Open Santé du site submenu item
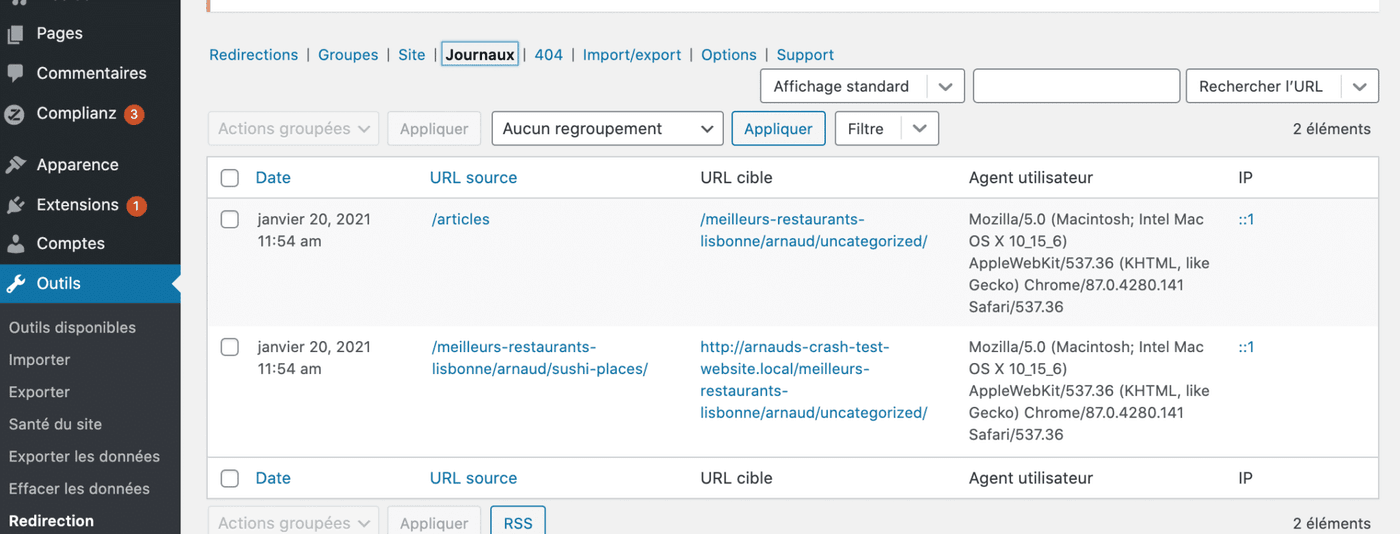The width and height of the screenshot is (1400, 534). click(55, 424)
